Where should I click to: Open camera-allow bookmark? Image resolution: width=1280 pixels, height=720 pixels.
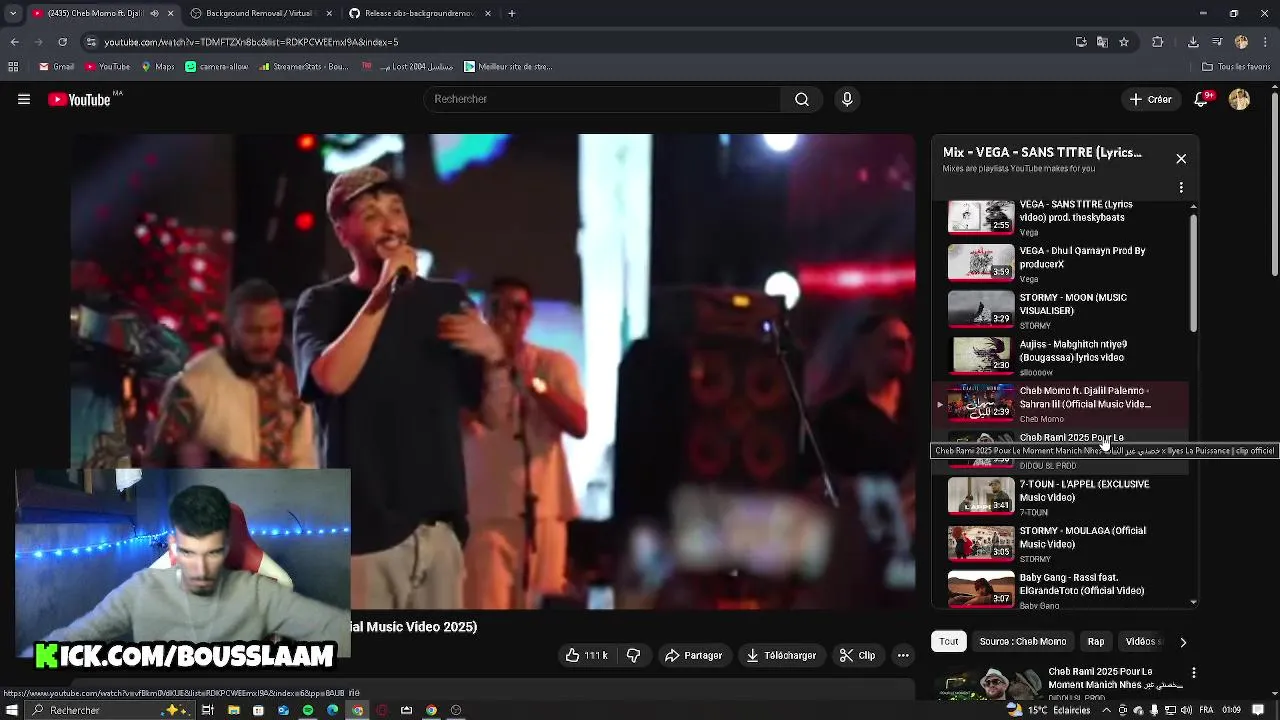pos(216,67)
